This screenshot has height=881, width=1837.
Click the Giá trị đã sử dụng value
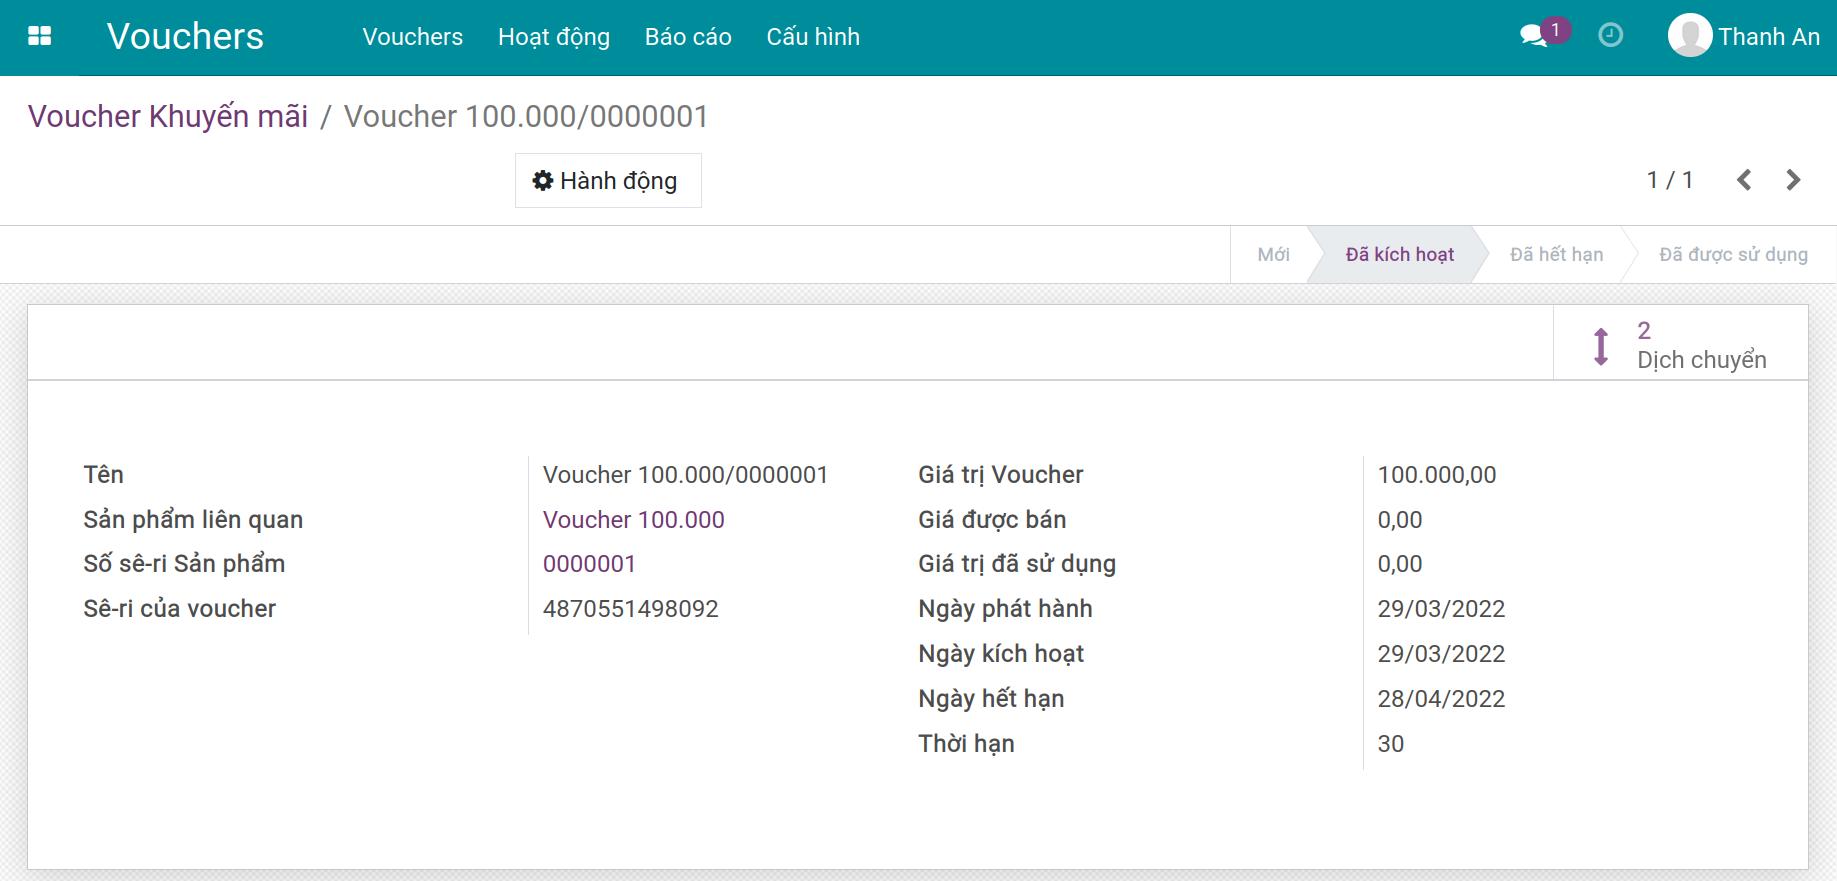coord(1400,564)
